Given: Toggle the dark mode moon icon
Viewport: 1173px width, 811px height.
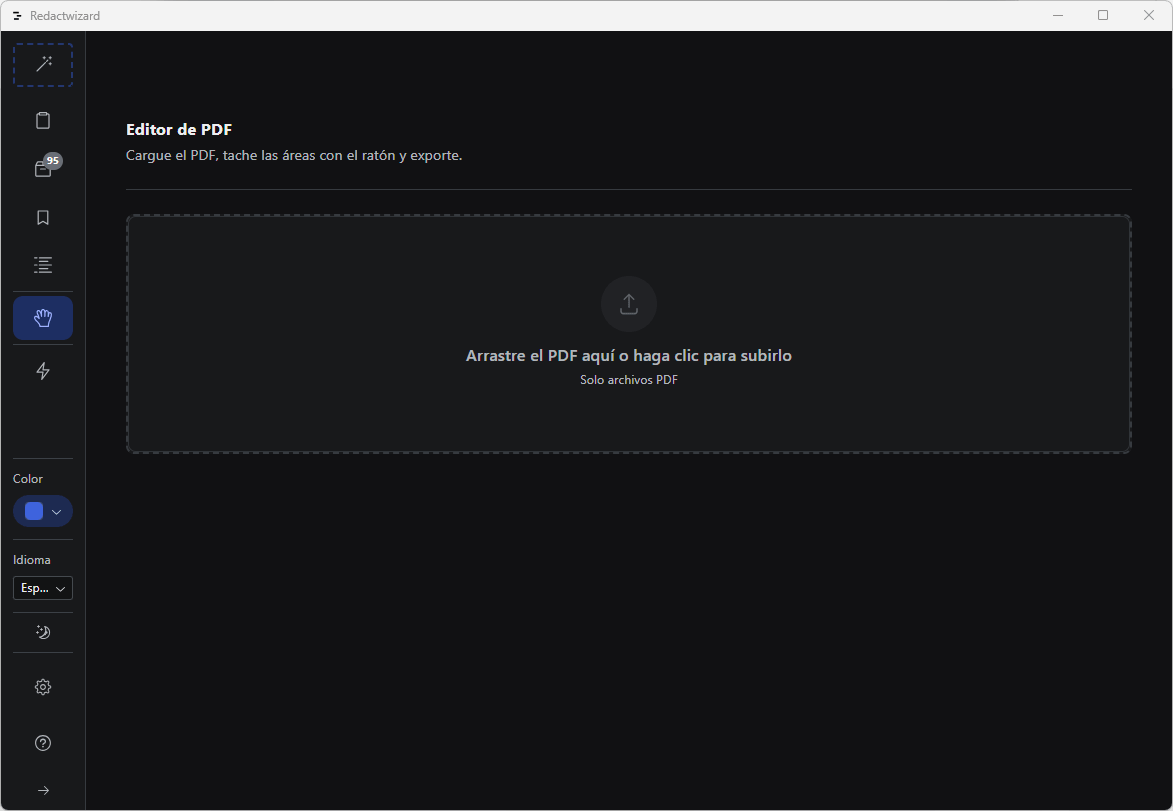Looking at the screenshot, I should tap(43, 632).
